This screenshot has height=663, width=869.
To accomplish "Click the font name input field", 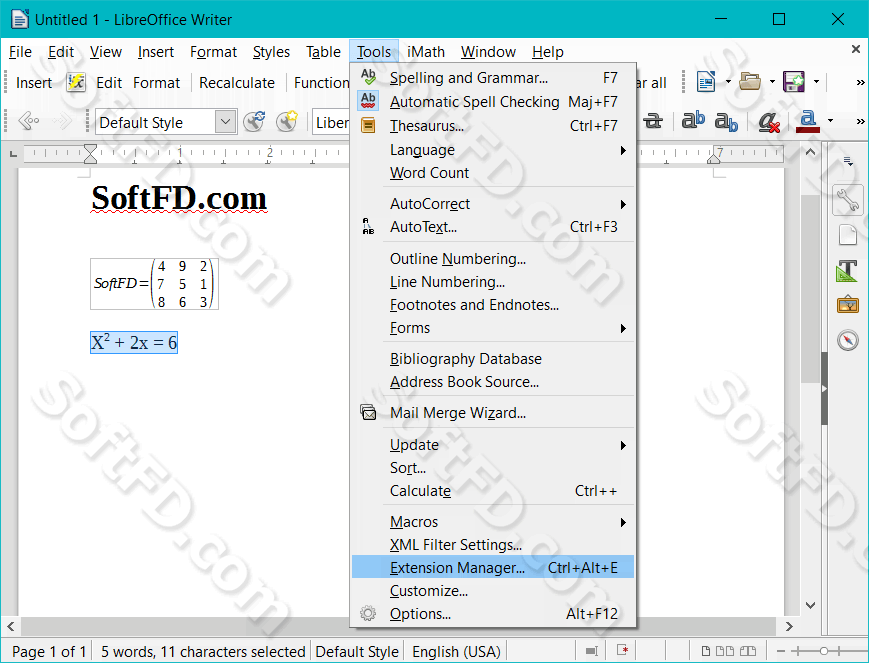I will click(x=331, y=122).
